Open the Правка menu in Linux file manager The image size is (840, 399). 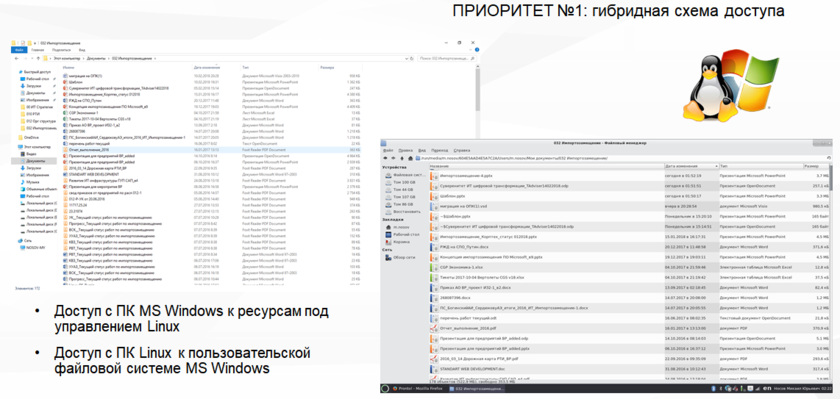tap(406, 150)
